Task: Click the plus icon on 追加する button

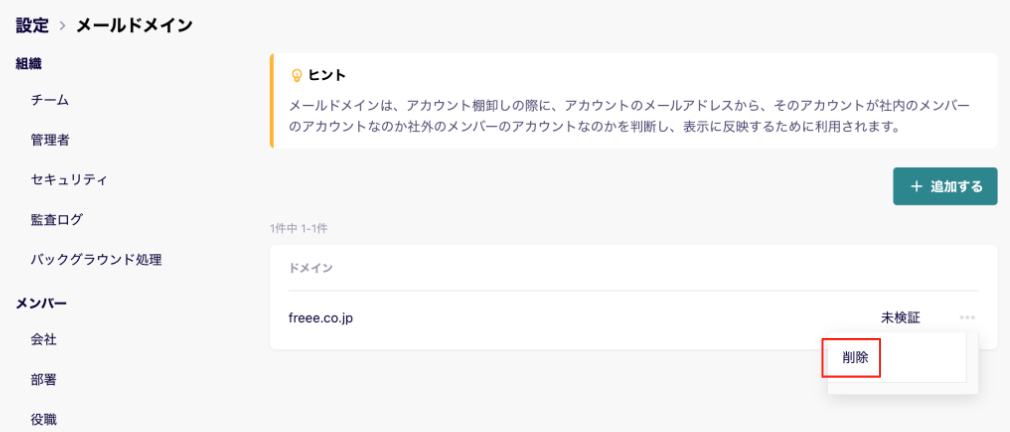Action: click(917, 187)
